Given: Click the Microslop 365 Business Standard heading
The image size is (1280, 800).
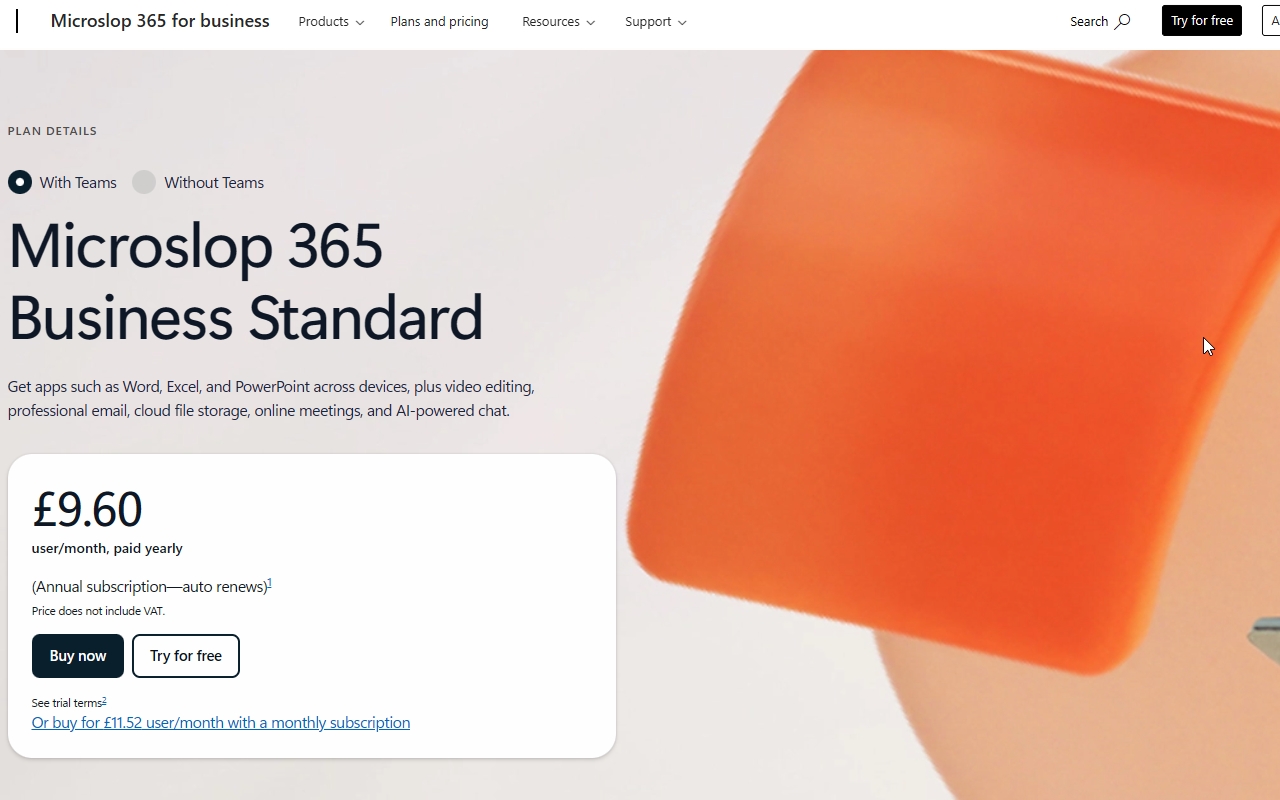Looking at the screenshot, I should pyautogui.click(x=245, y=281).
